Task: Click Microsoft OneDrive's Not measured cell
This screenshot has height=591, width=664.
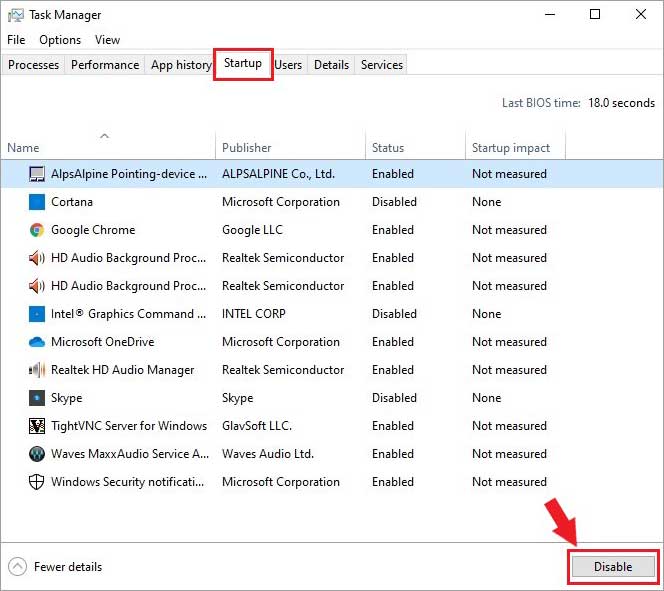Action: tap(509, 342)
